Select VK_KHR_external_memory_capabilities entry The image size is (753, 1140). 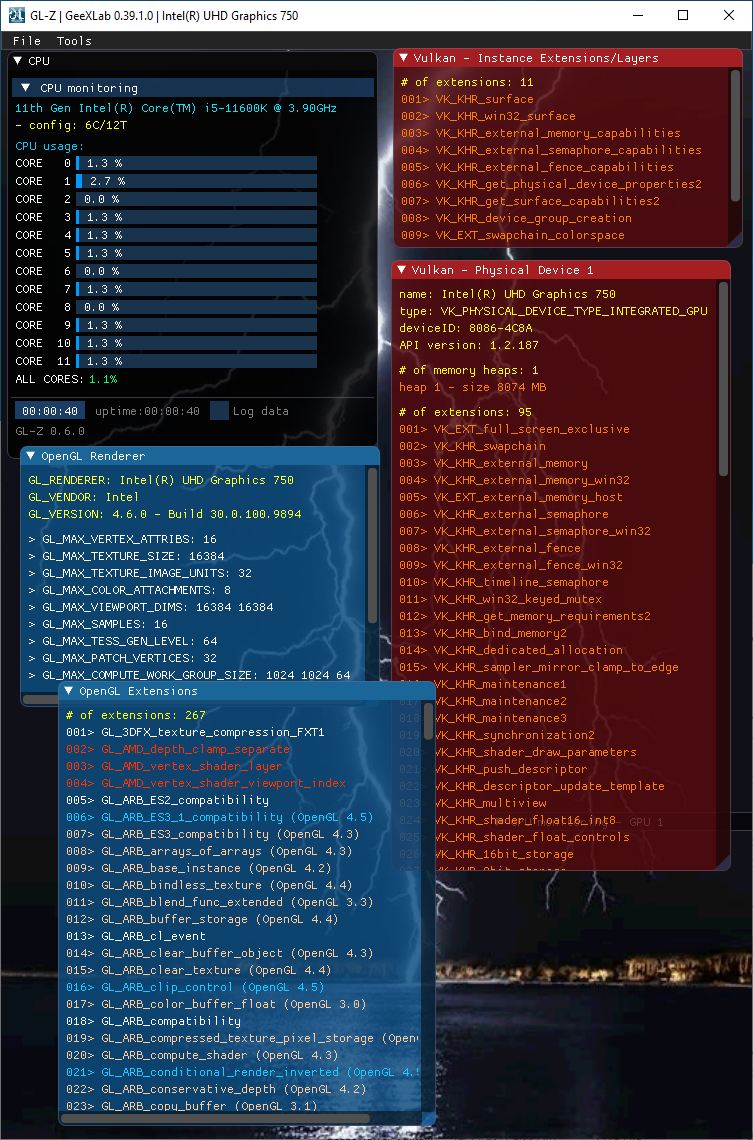[x=541, y=133]
